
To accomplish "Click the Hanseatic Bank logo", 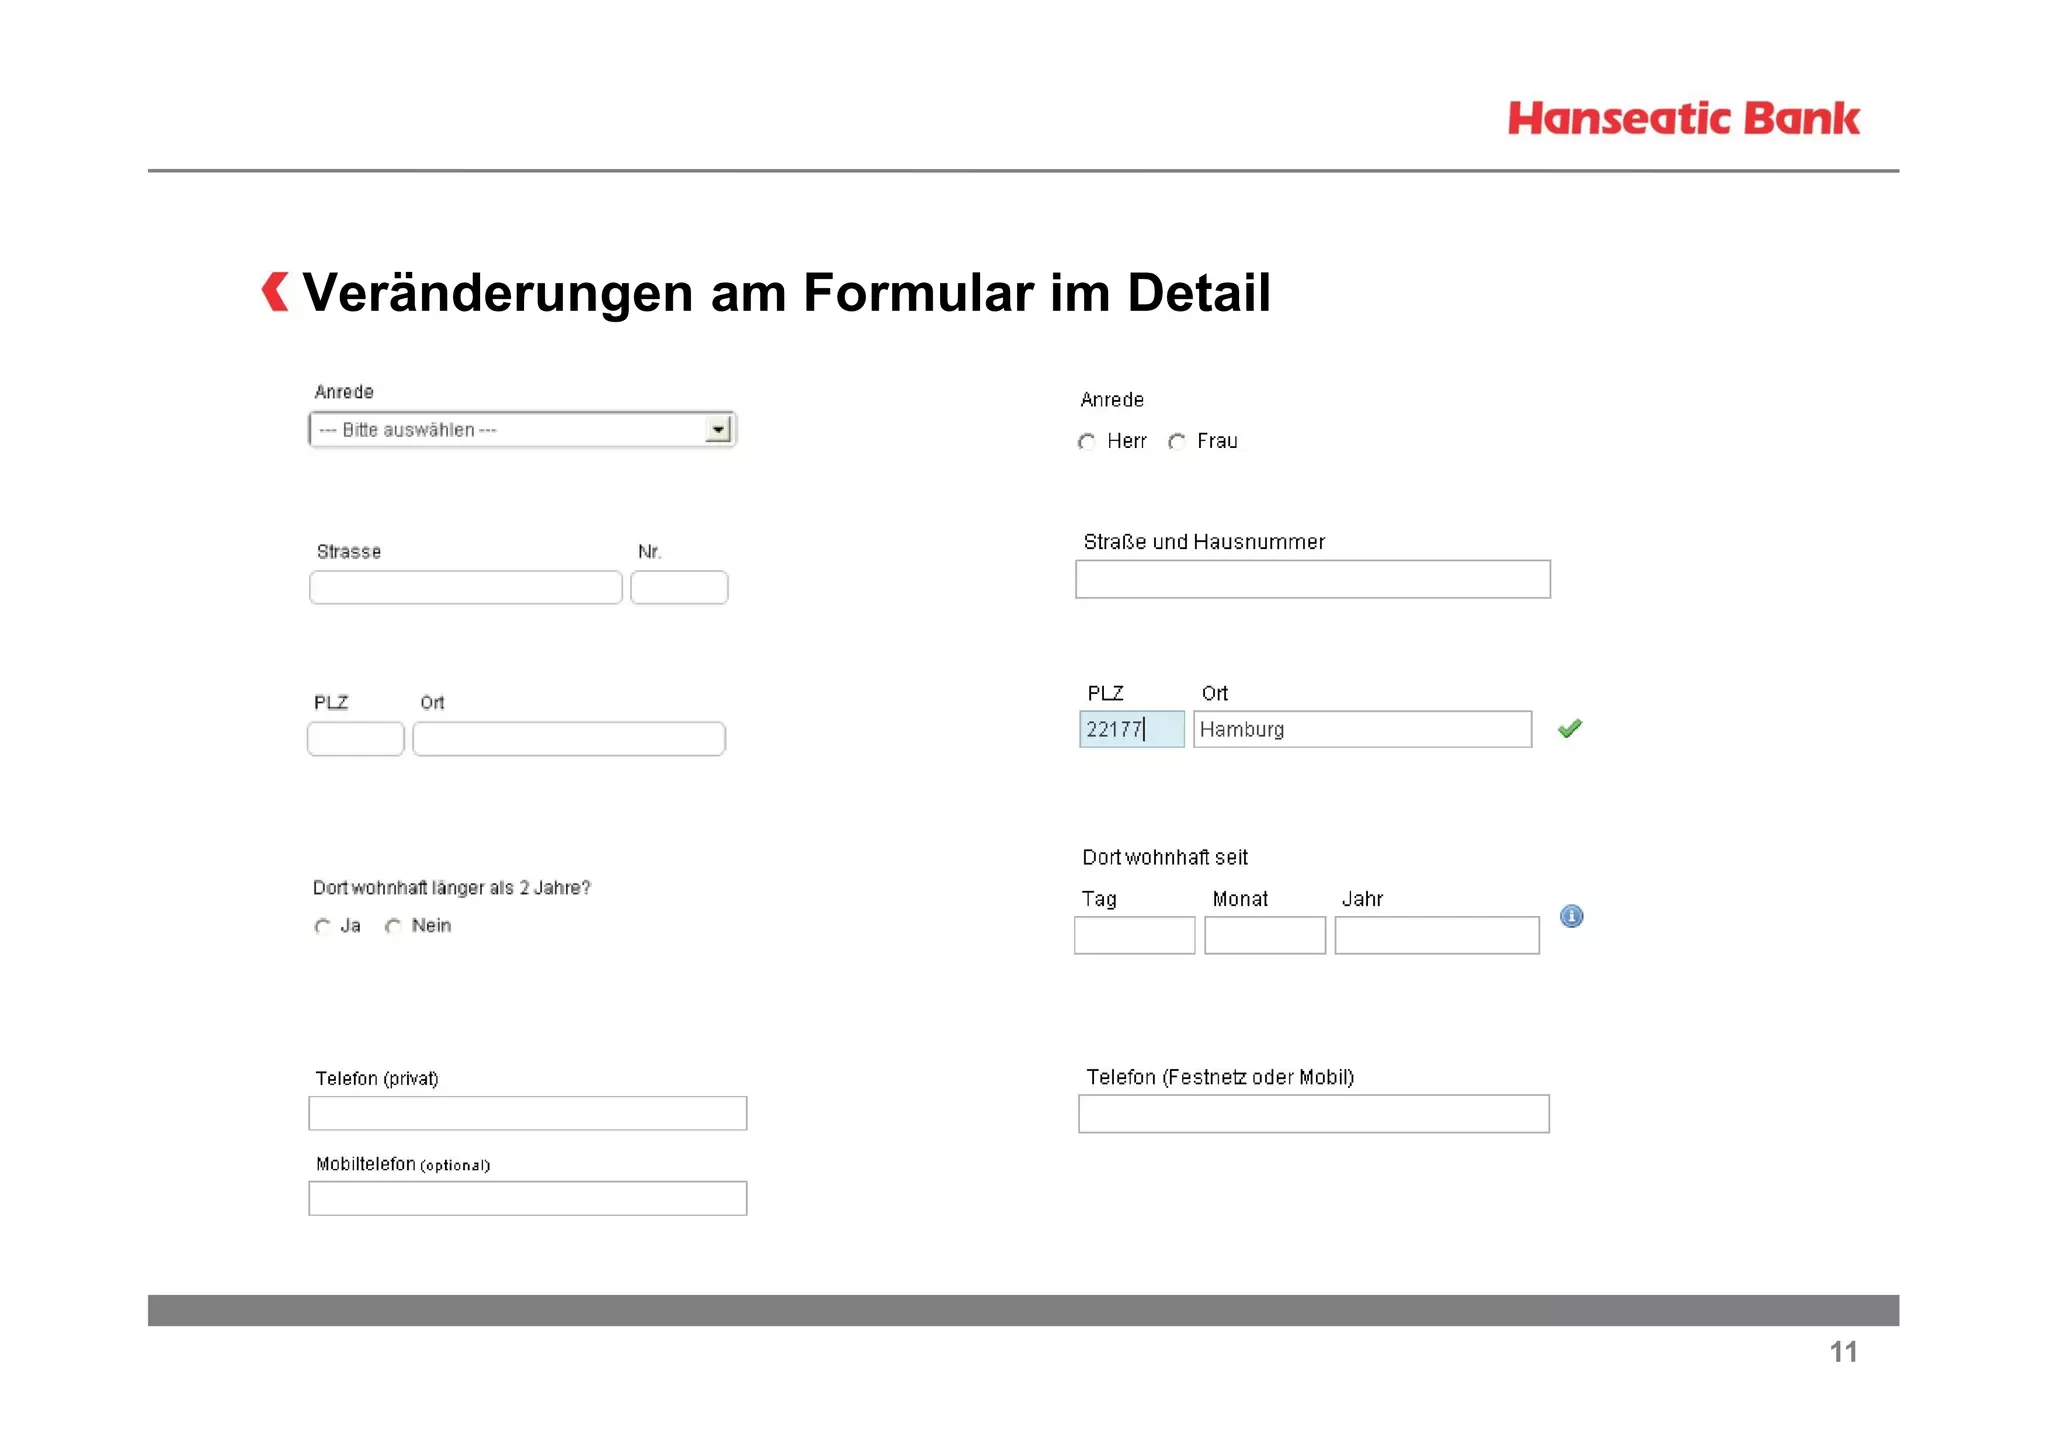I will 1684,118.
